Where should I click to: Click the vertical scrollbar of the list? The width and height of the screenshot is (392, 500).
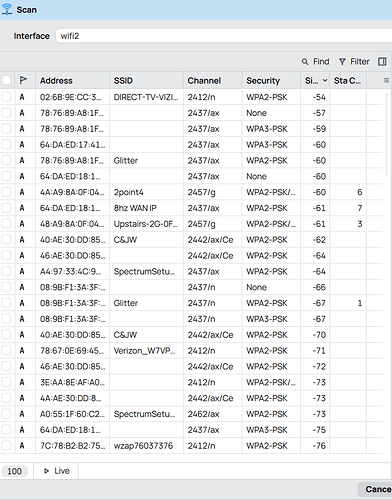click(x=387, y=133)
